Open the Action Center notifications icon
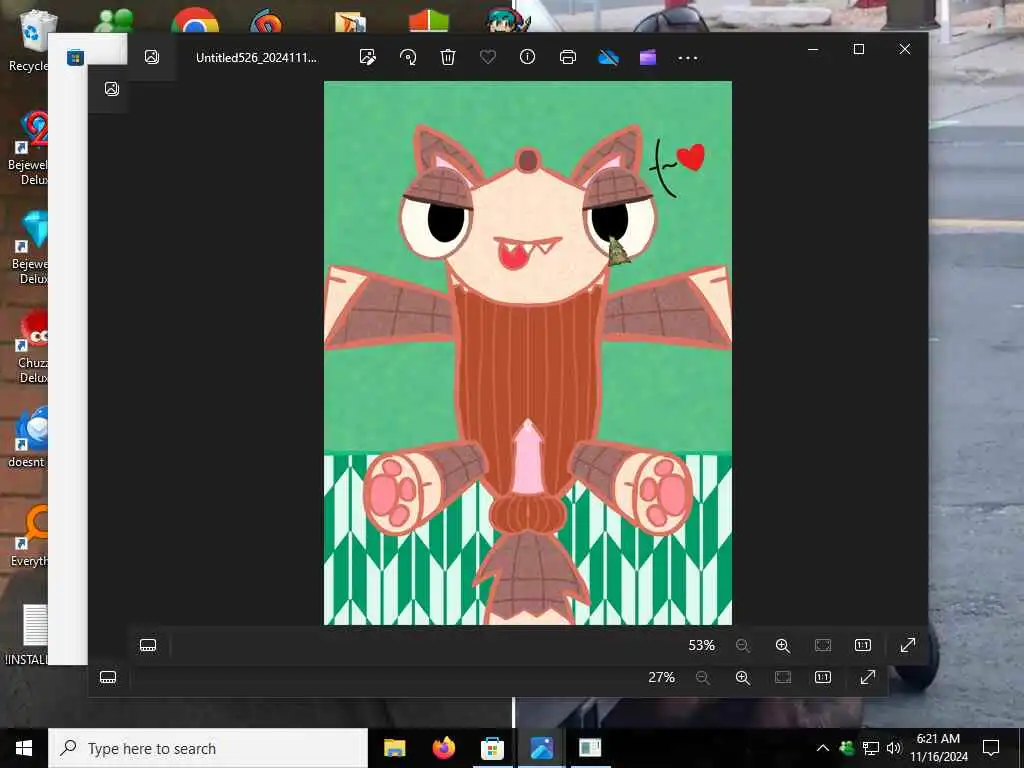 [x=991, y=748]
